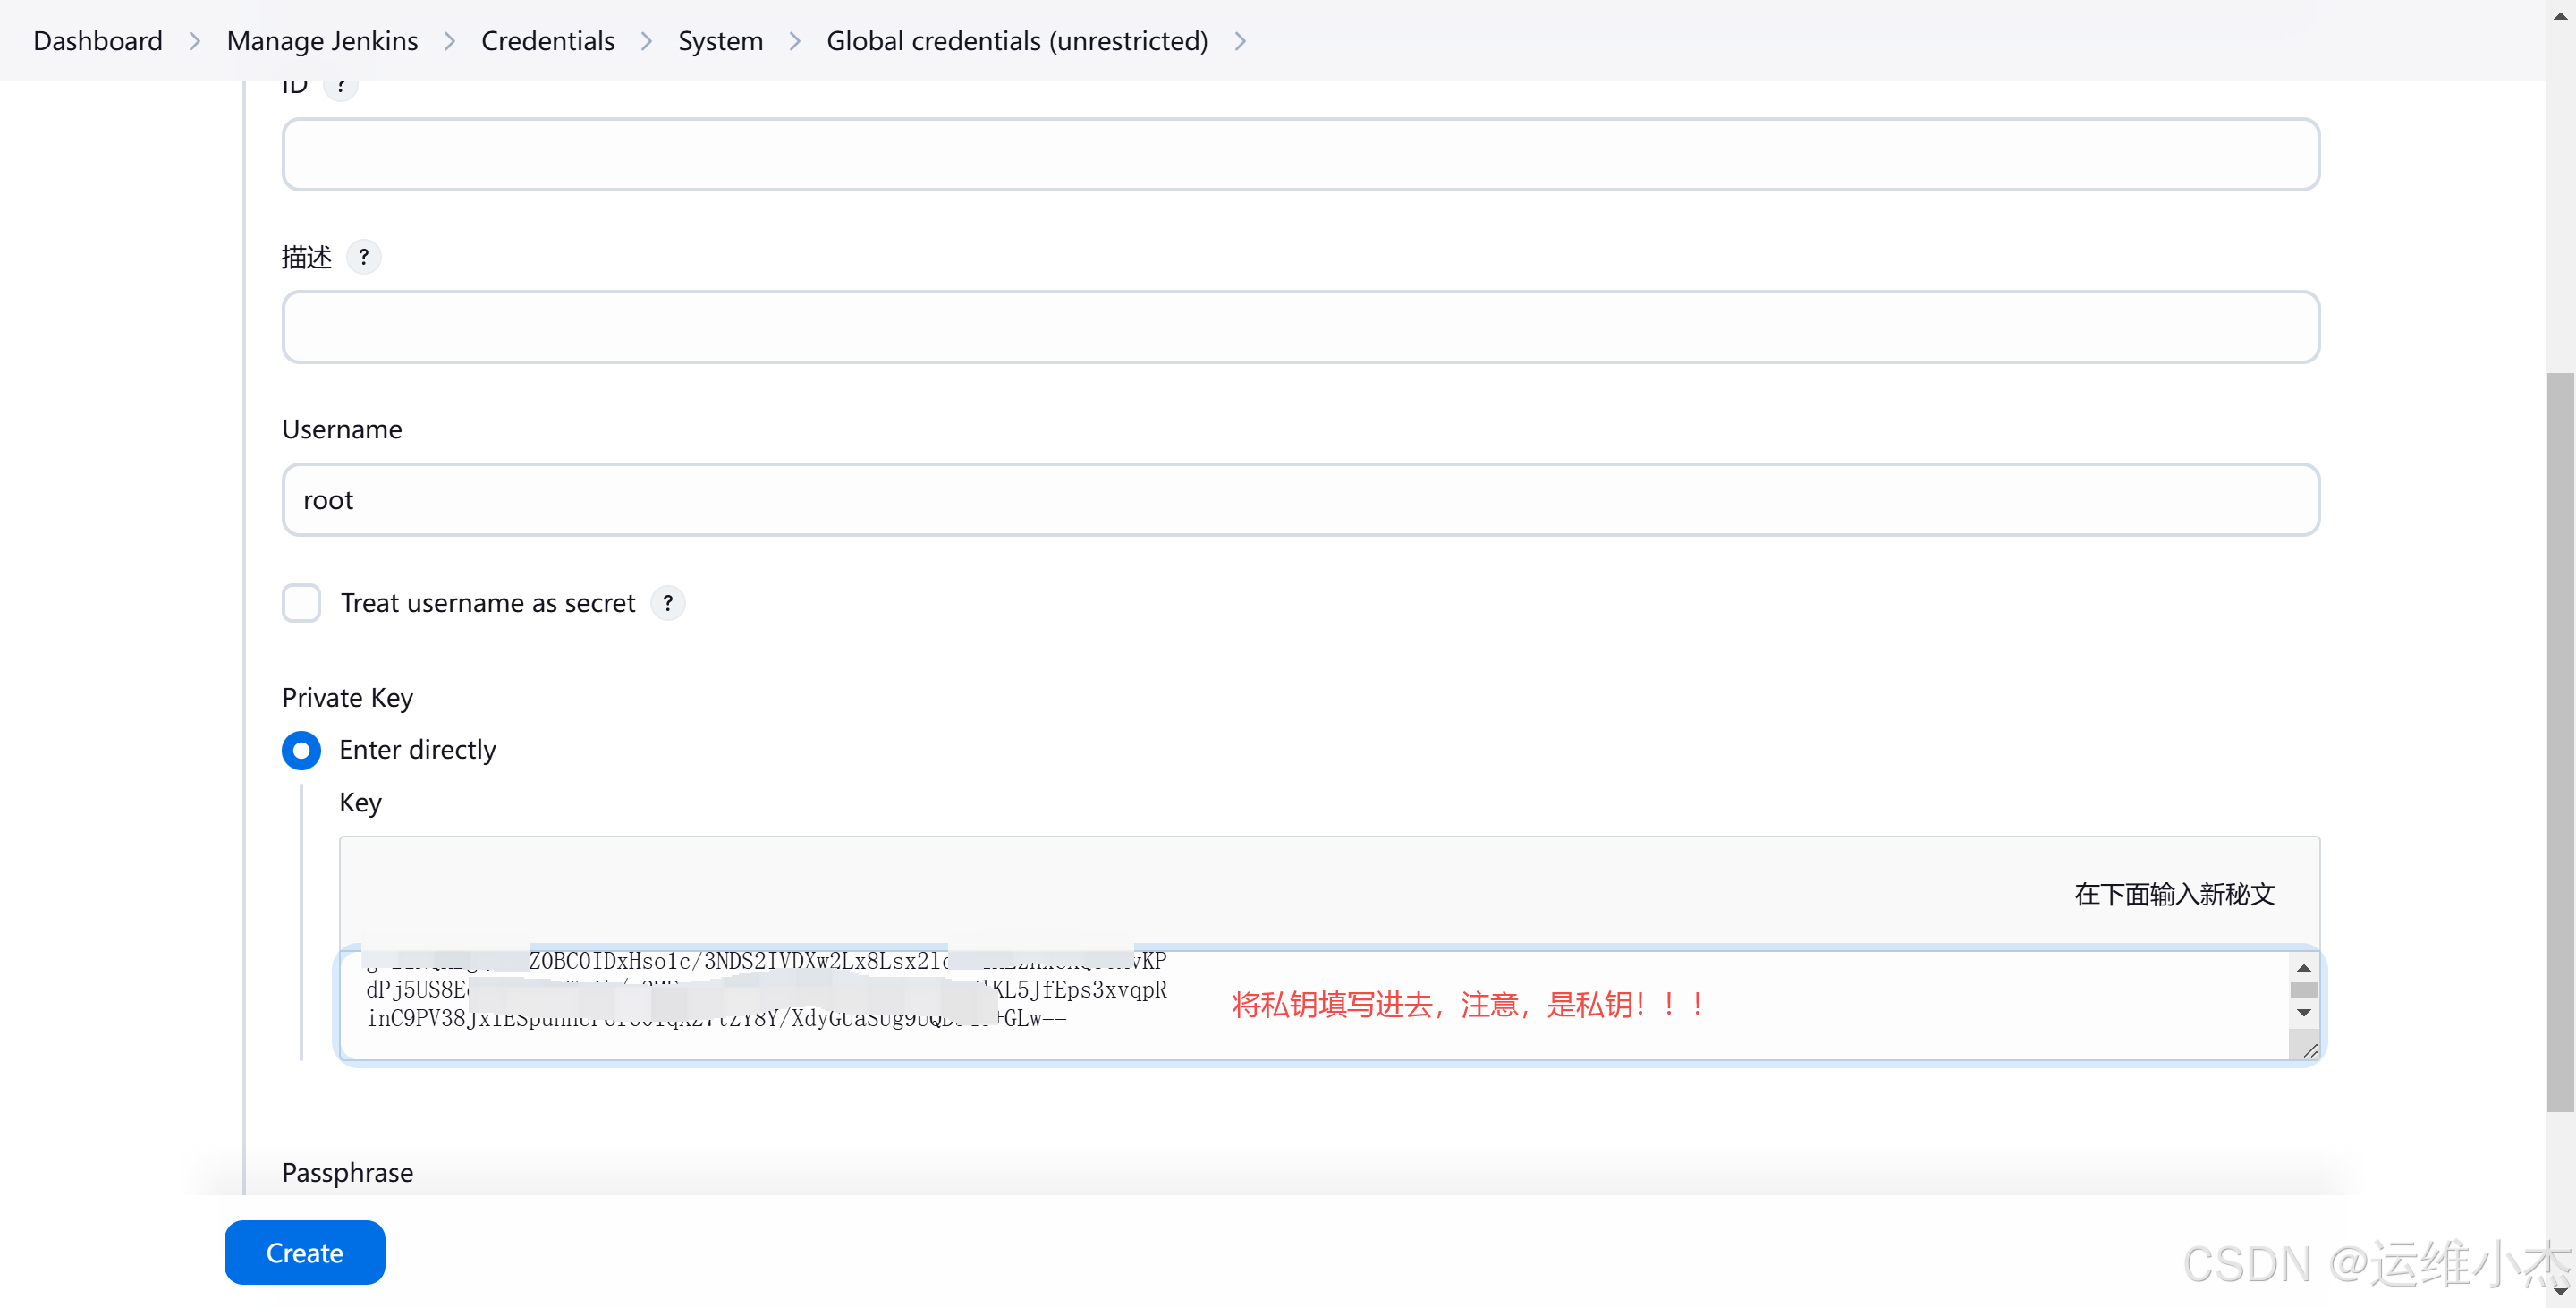Image resolution: width=2576 pixels, height=1308 pixels.
Task: Enable Treat username as secret checkbox
Action: [301, 603]
